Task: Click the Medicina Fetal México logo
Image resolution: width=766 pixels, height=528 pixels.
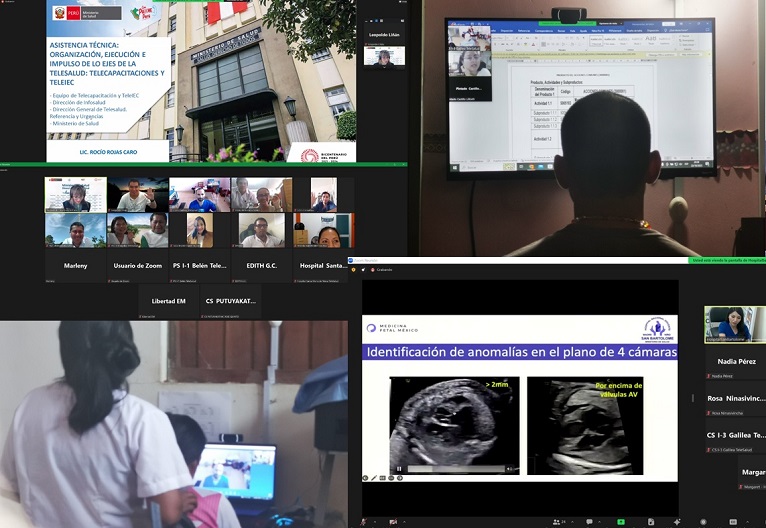Action: point(392,328)
